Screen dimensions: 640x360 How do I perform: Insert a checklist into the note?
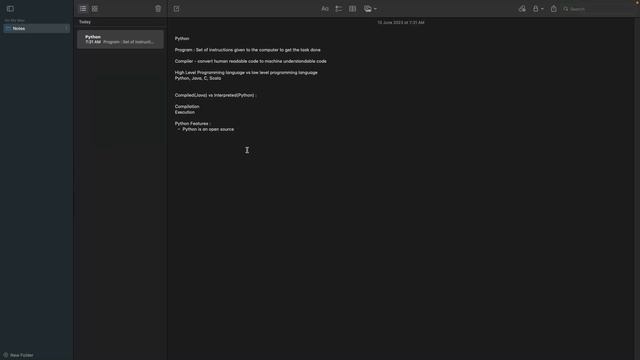(339, 9)
